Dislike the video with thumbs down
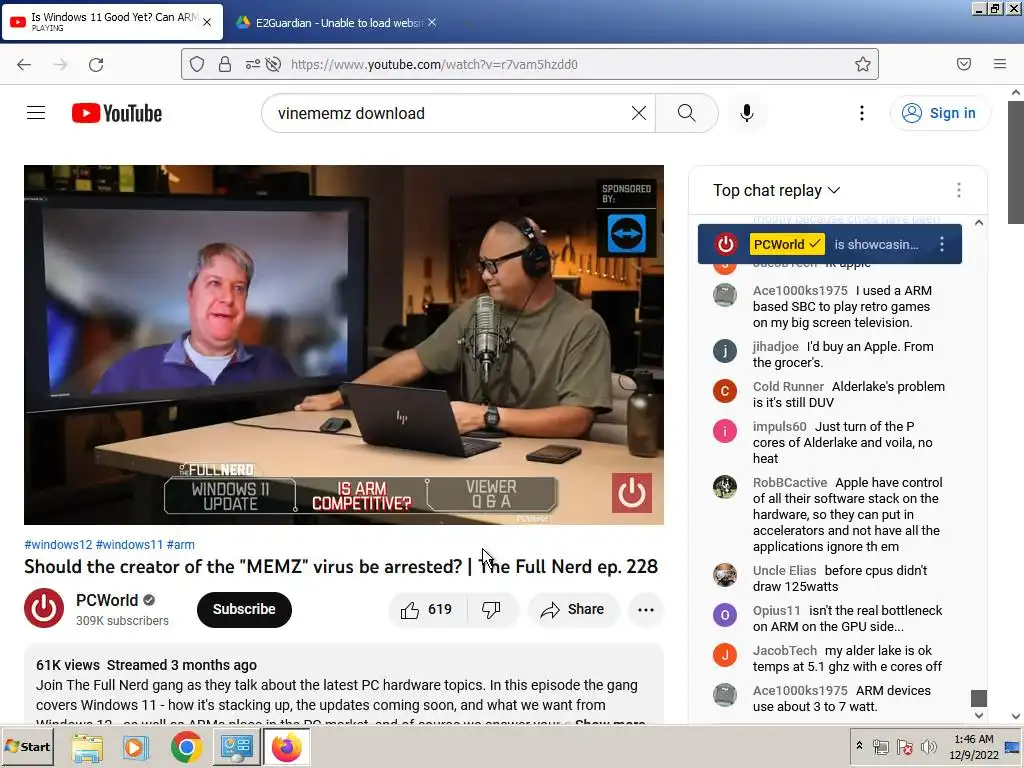 [491, 609]
